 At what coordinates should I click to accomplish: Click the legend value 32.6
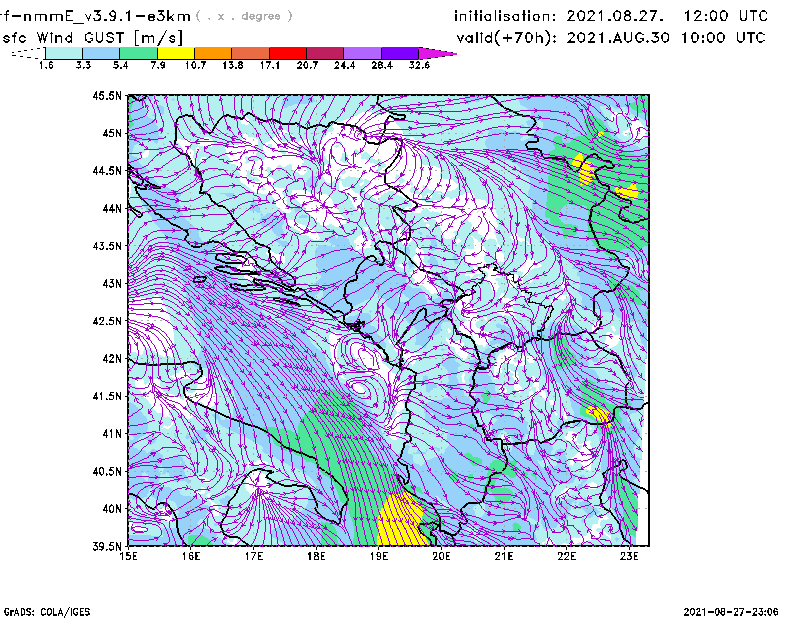tap(419, 65)
